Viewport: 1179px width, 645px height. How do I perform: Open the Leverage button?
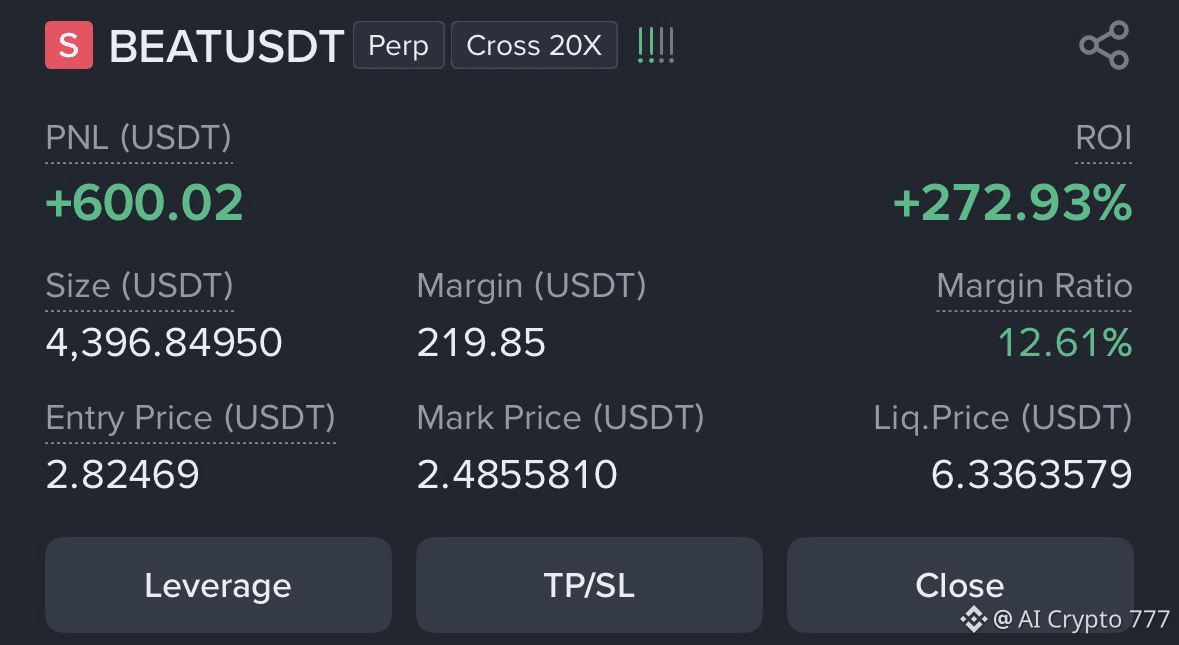click(218, 585)
